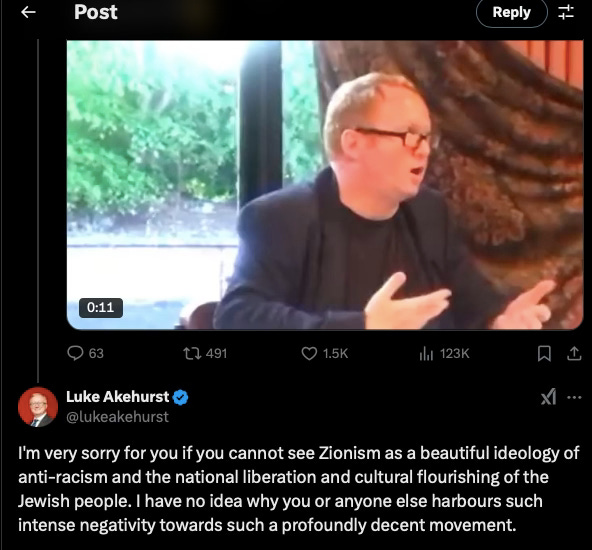Go back using the left arrow
This screenshot has width=592, height=550.
click(28, 12)
